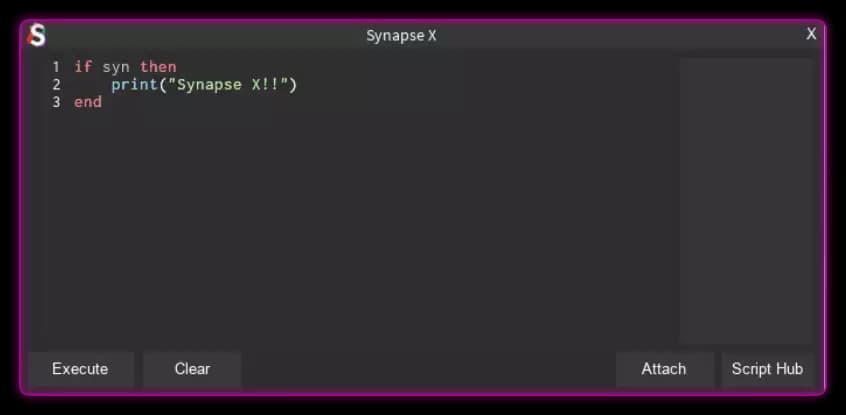Click the 'then' keyword on line one
This screenshot has height=415, width=846.
tap(158, 67)
